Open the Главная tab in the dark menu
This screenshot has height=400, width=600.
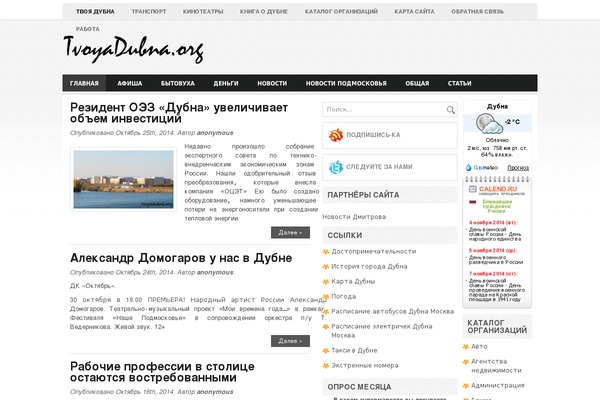84,83
